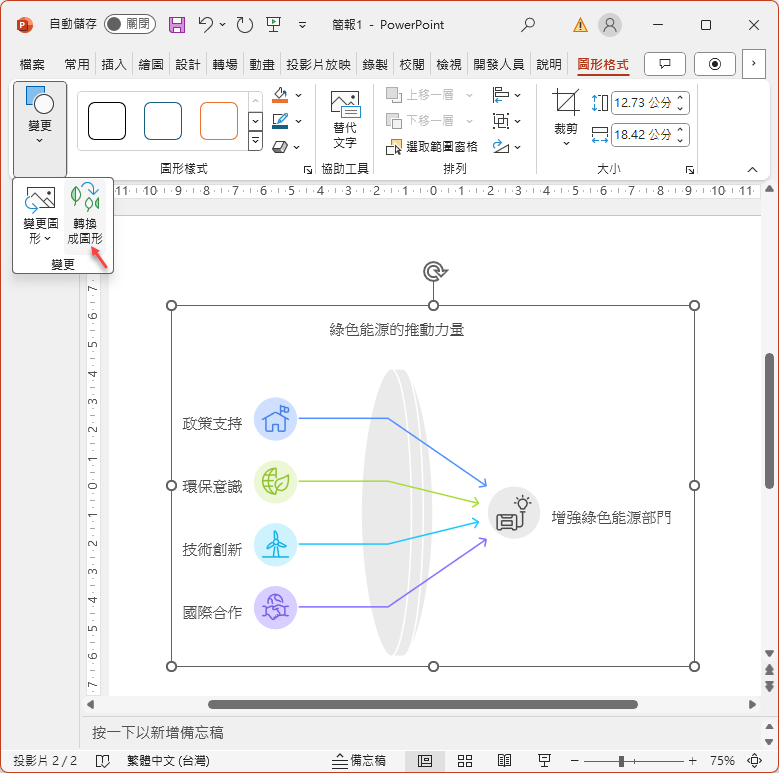779x773 pixels.
Task: Click 繁體中文 (台灣) language indicator
Action: 168,761
